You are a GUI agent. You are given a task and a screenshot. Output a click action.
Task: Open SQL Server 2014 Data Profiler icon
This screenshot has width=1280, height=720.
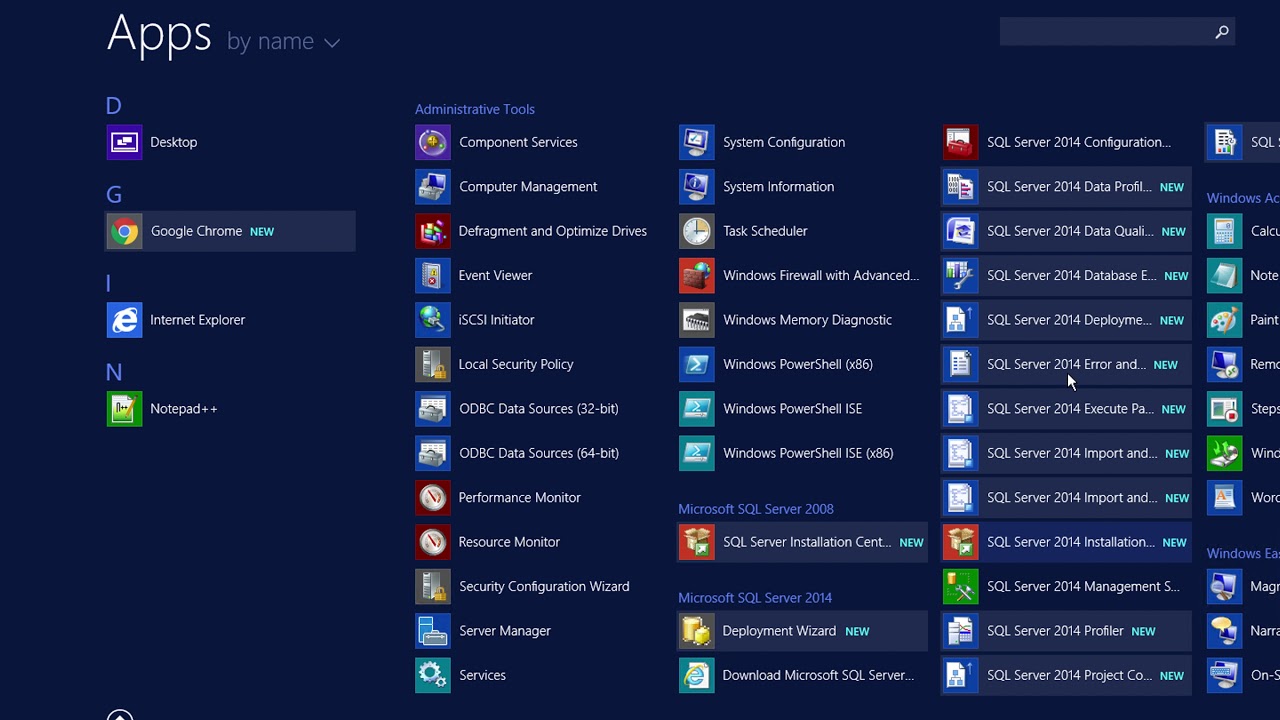[x=960, y=187]
